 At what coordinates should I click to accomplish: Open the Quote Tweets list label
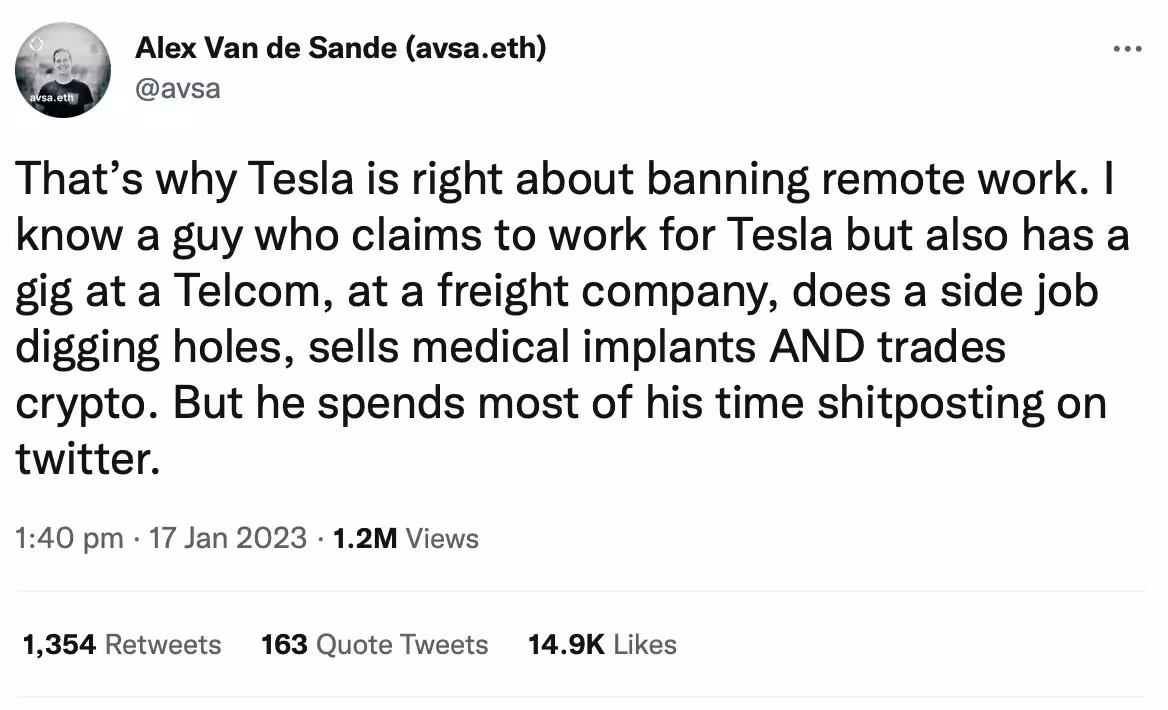click(402, 644)
